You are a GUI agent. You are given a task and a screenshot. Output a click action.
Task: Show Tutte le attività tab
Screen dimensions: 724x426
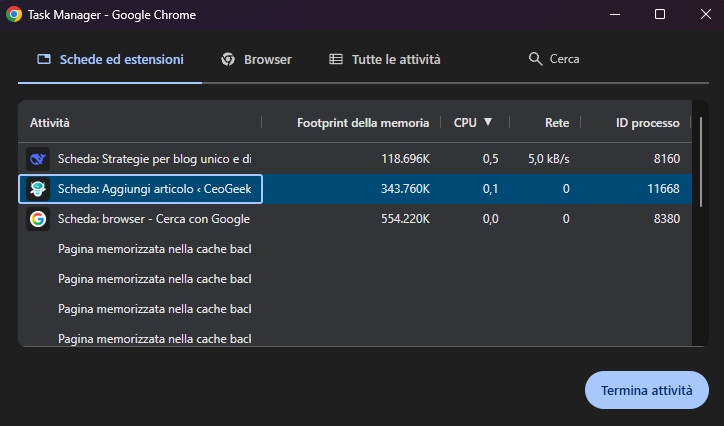tap(385, 59)
